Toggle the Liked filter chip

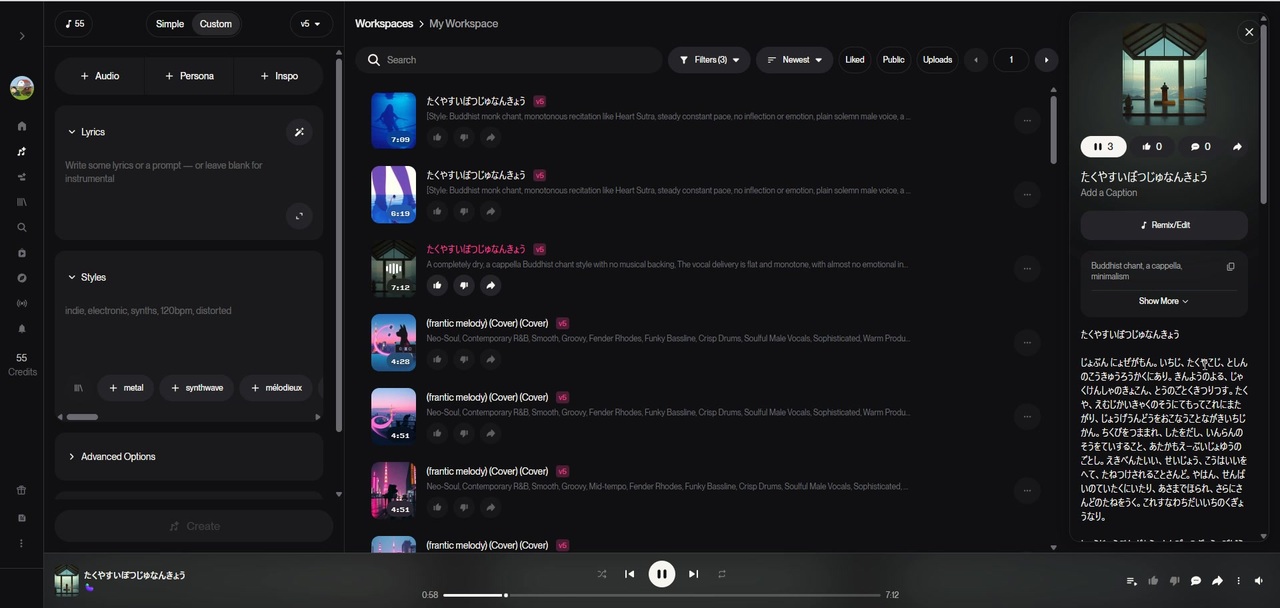[x=855, y=60]
